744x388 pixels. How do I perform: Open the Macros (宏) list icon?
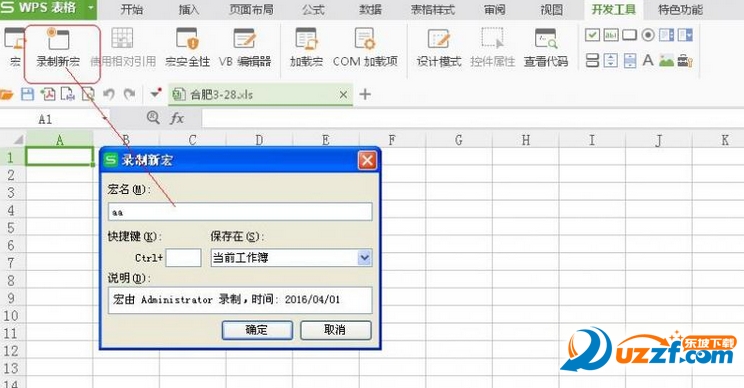[x=15, y=46]
